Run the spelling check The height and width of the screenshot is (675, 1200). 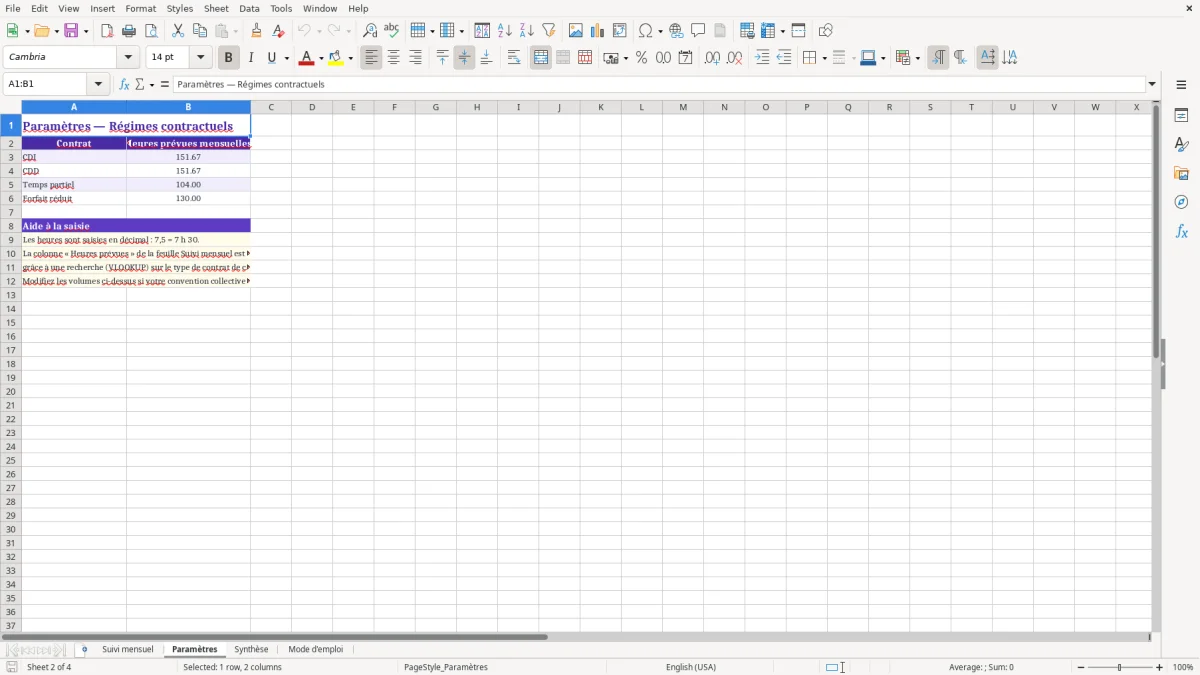[x=392, y=31]
